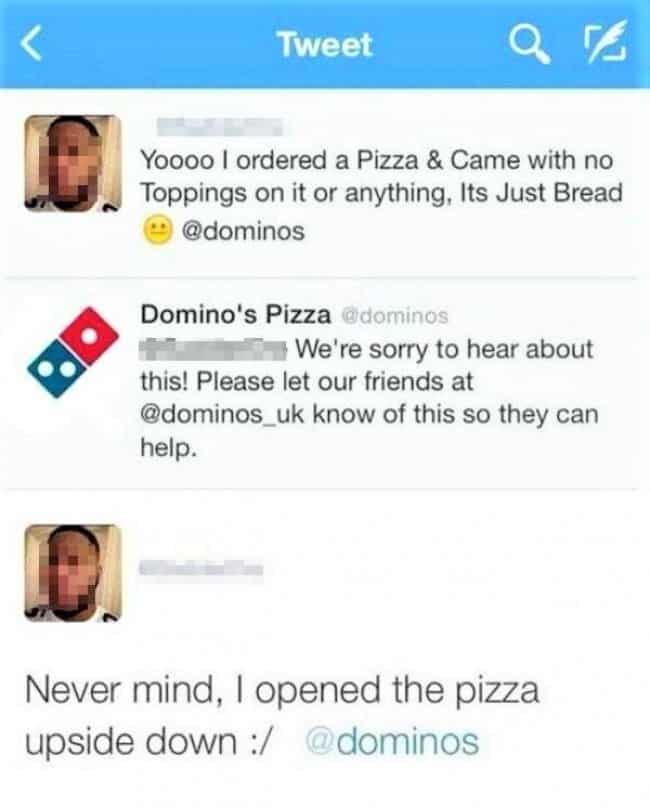This screenshot has width=650, height=807.
Task: Select the Tweet title in the header
Action: pyautogui.click(x=325, y=45)
